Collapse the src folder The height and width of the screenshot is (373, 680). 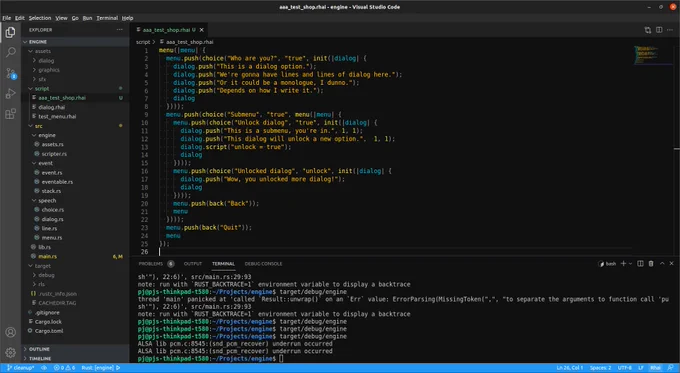(75, 126)
